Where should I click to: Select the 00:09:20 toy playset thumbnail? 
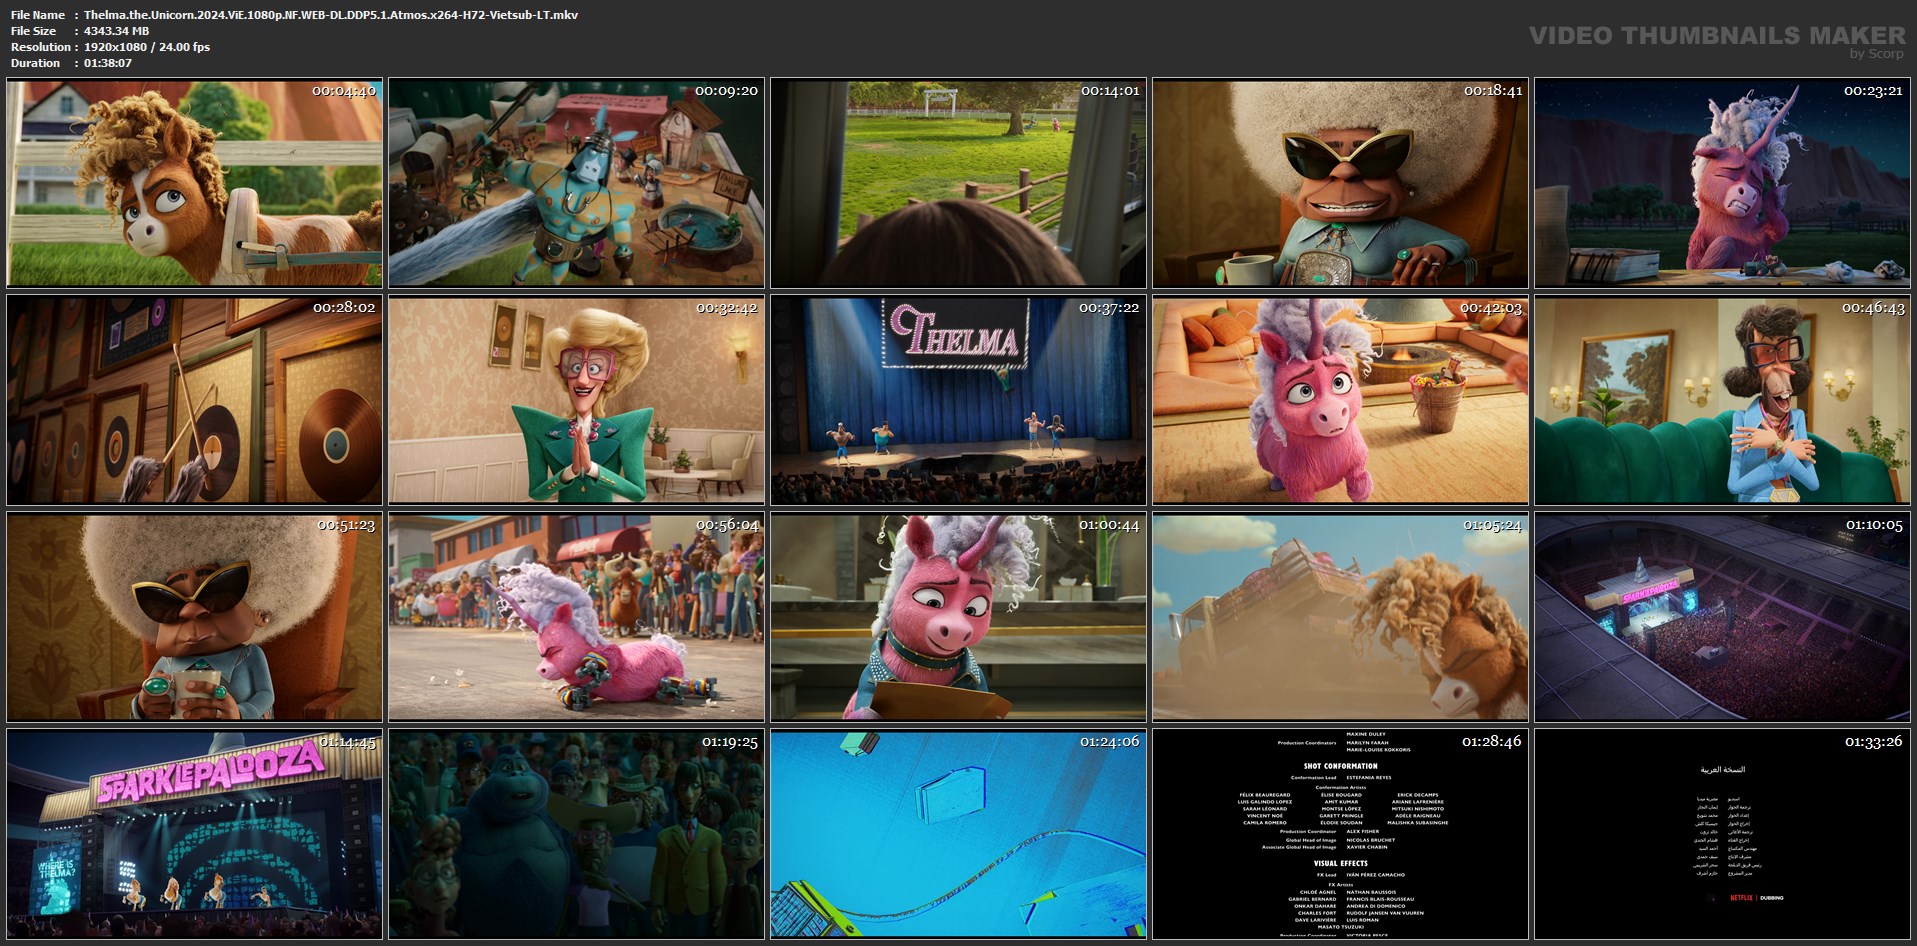(x=576, y=183)
